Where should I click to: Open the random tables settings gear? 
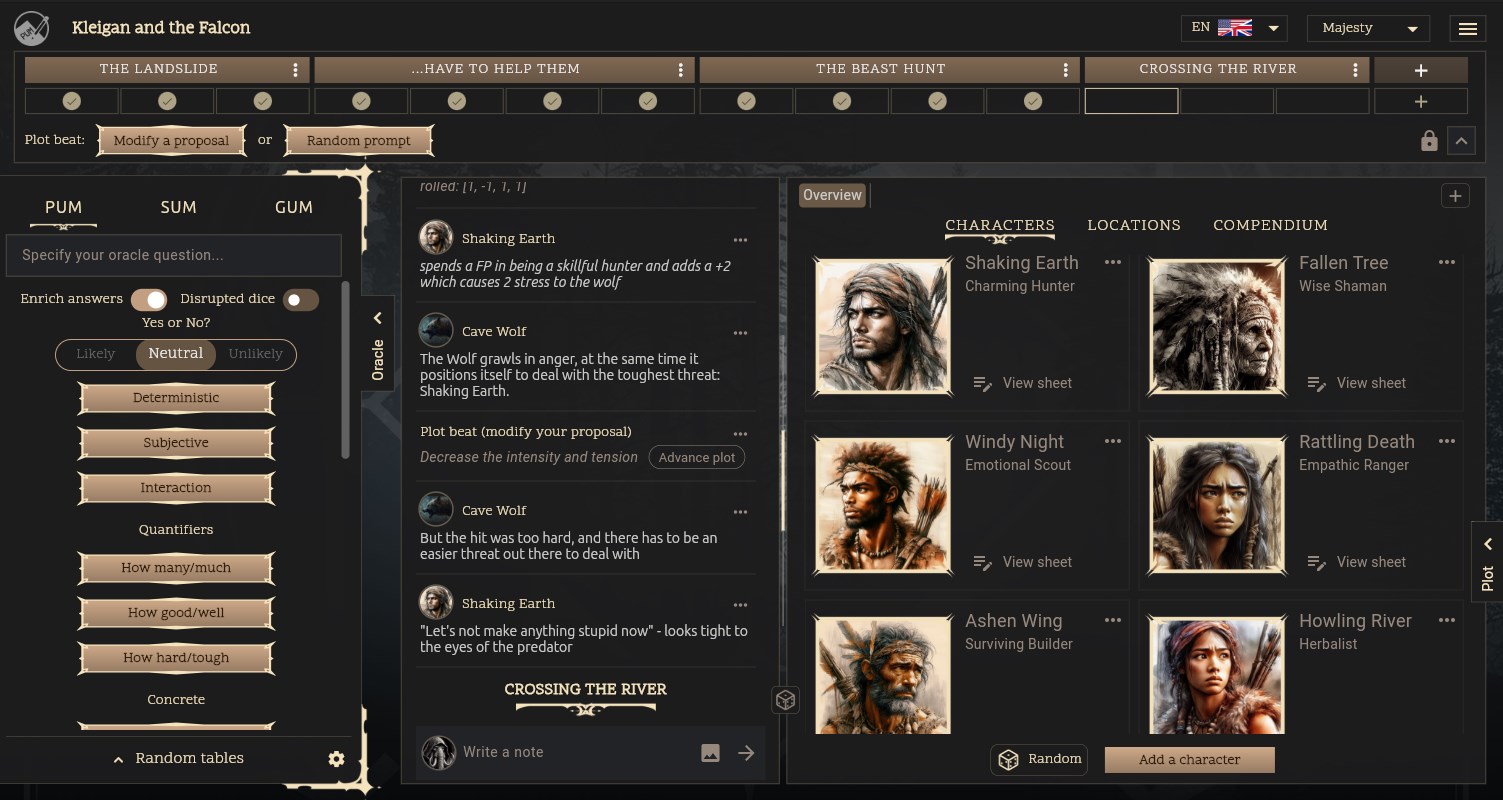[x=337, y=759]
